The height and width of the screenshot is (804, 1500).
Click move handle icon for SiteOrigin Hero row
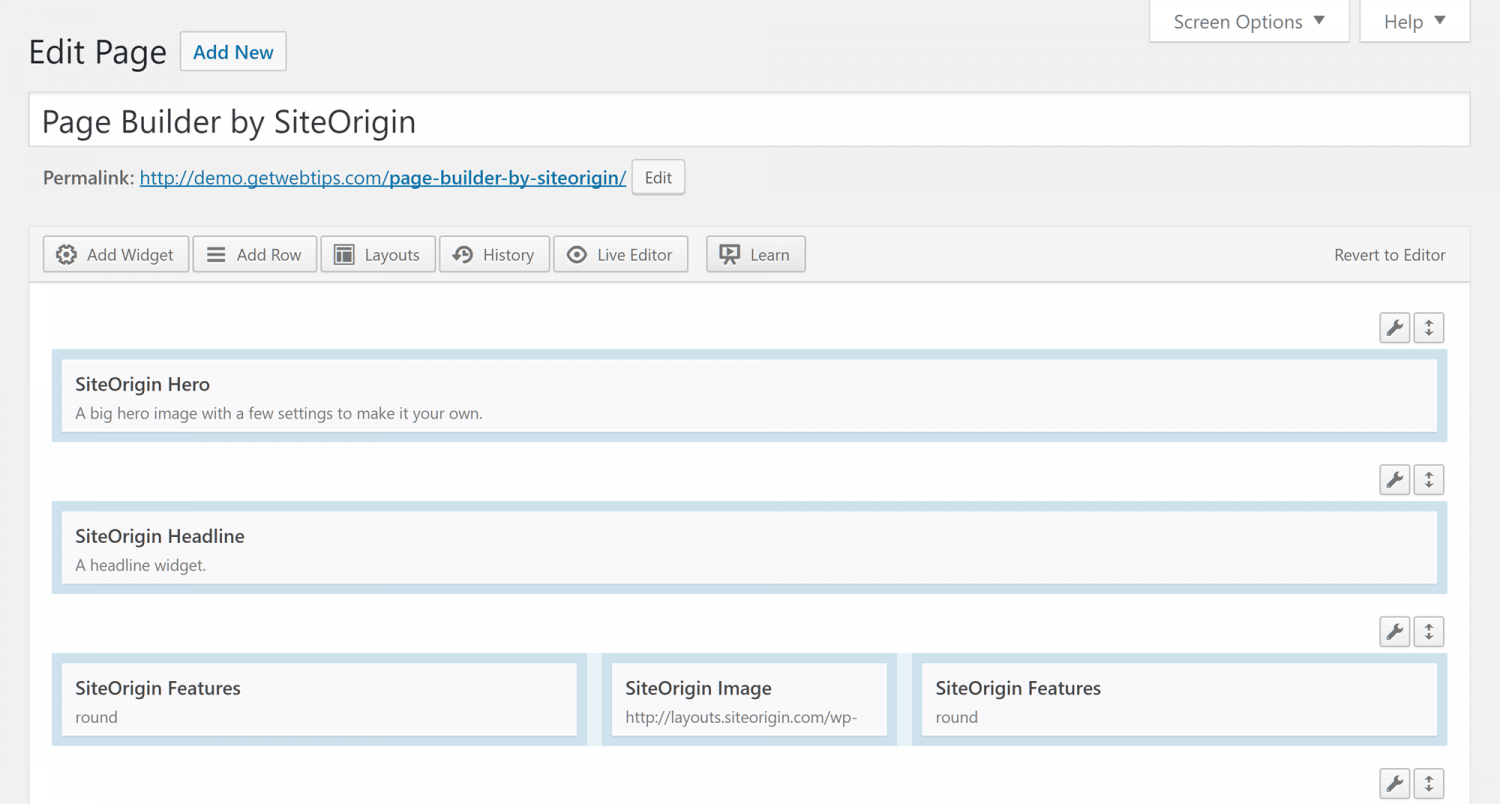click(1429, 328)
